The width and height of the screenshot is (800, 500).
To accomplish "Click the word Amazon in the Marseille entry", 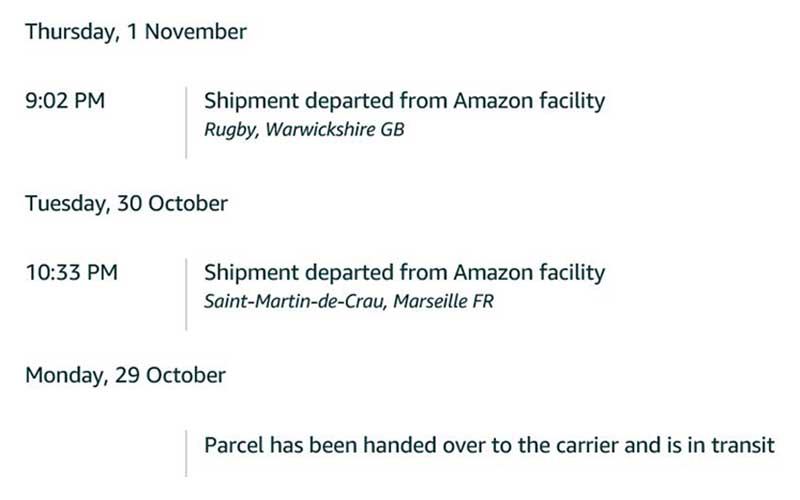I will (491, 272).
